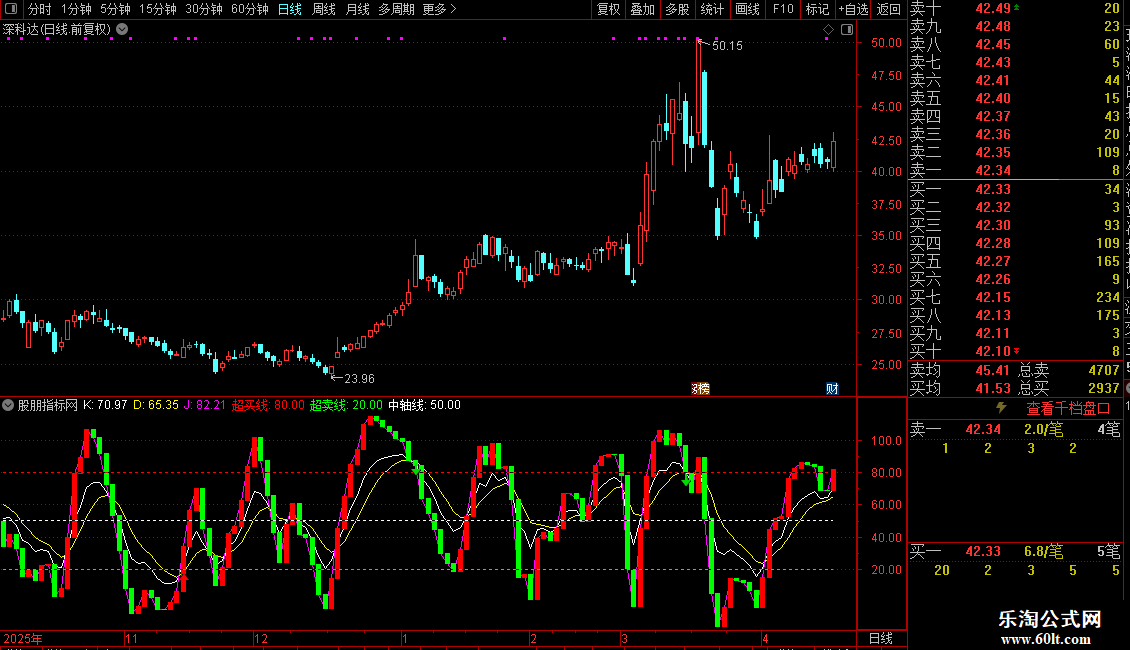1130x650 pixels.
Task: Click the 财 financial marker on chart
Action: tap(832, 388)
